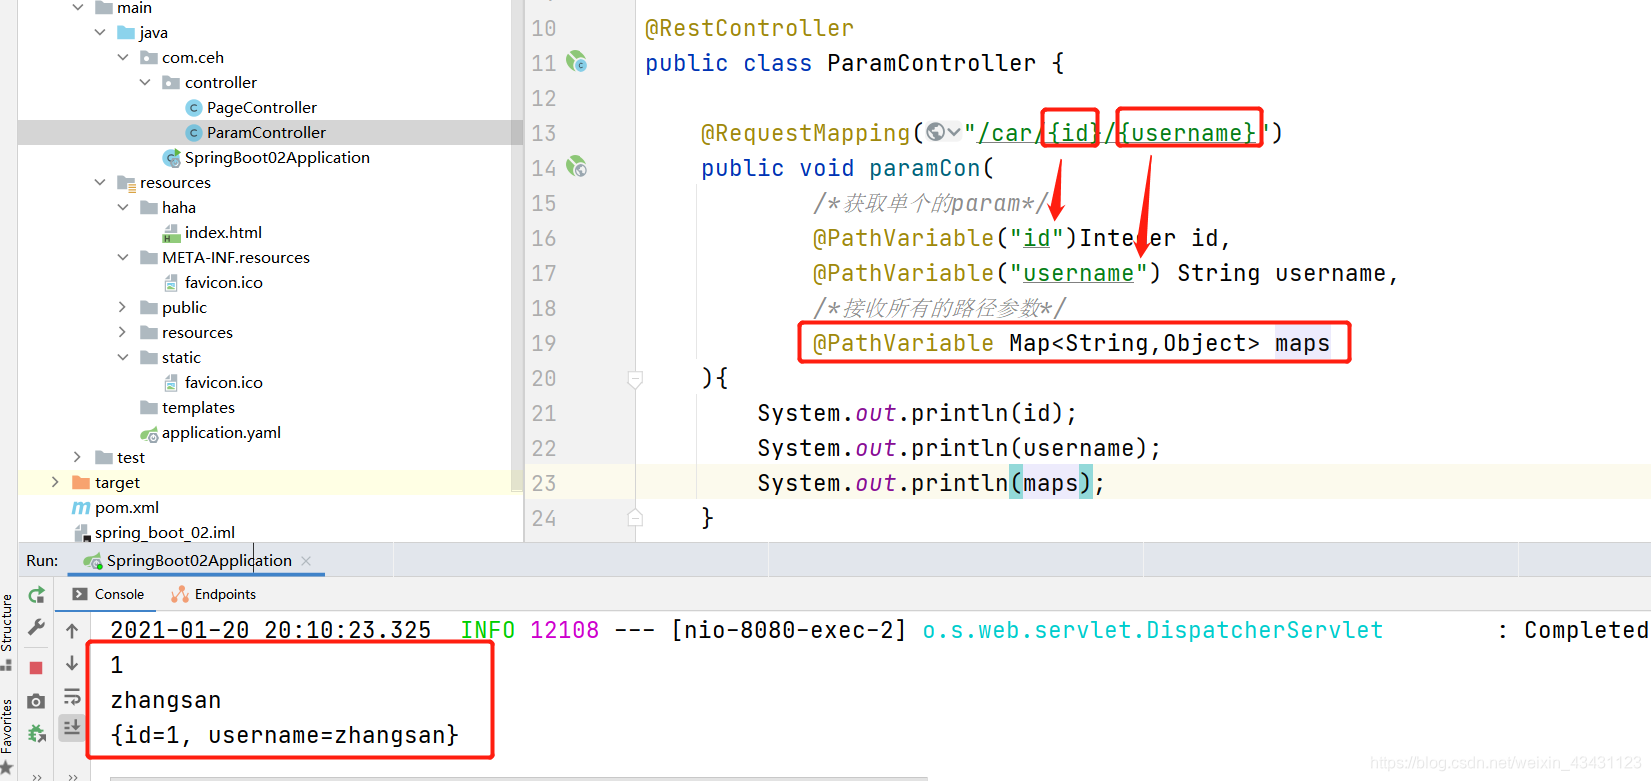Click "id" in PathVariable on line 16
The height and width of the screenshot is (781, 1651).
coord(1036,238)
